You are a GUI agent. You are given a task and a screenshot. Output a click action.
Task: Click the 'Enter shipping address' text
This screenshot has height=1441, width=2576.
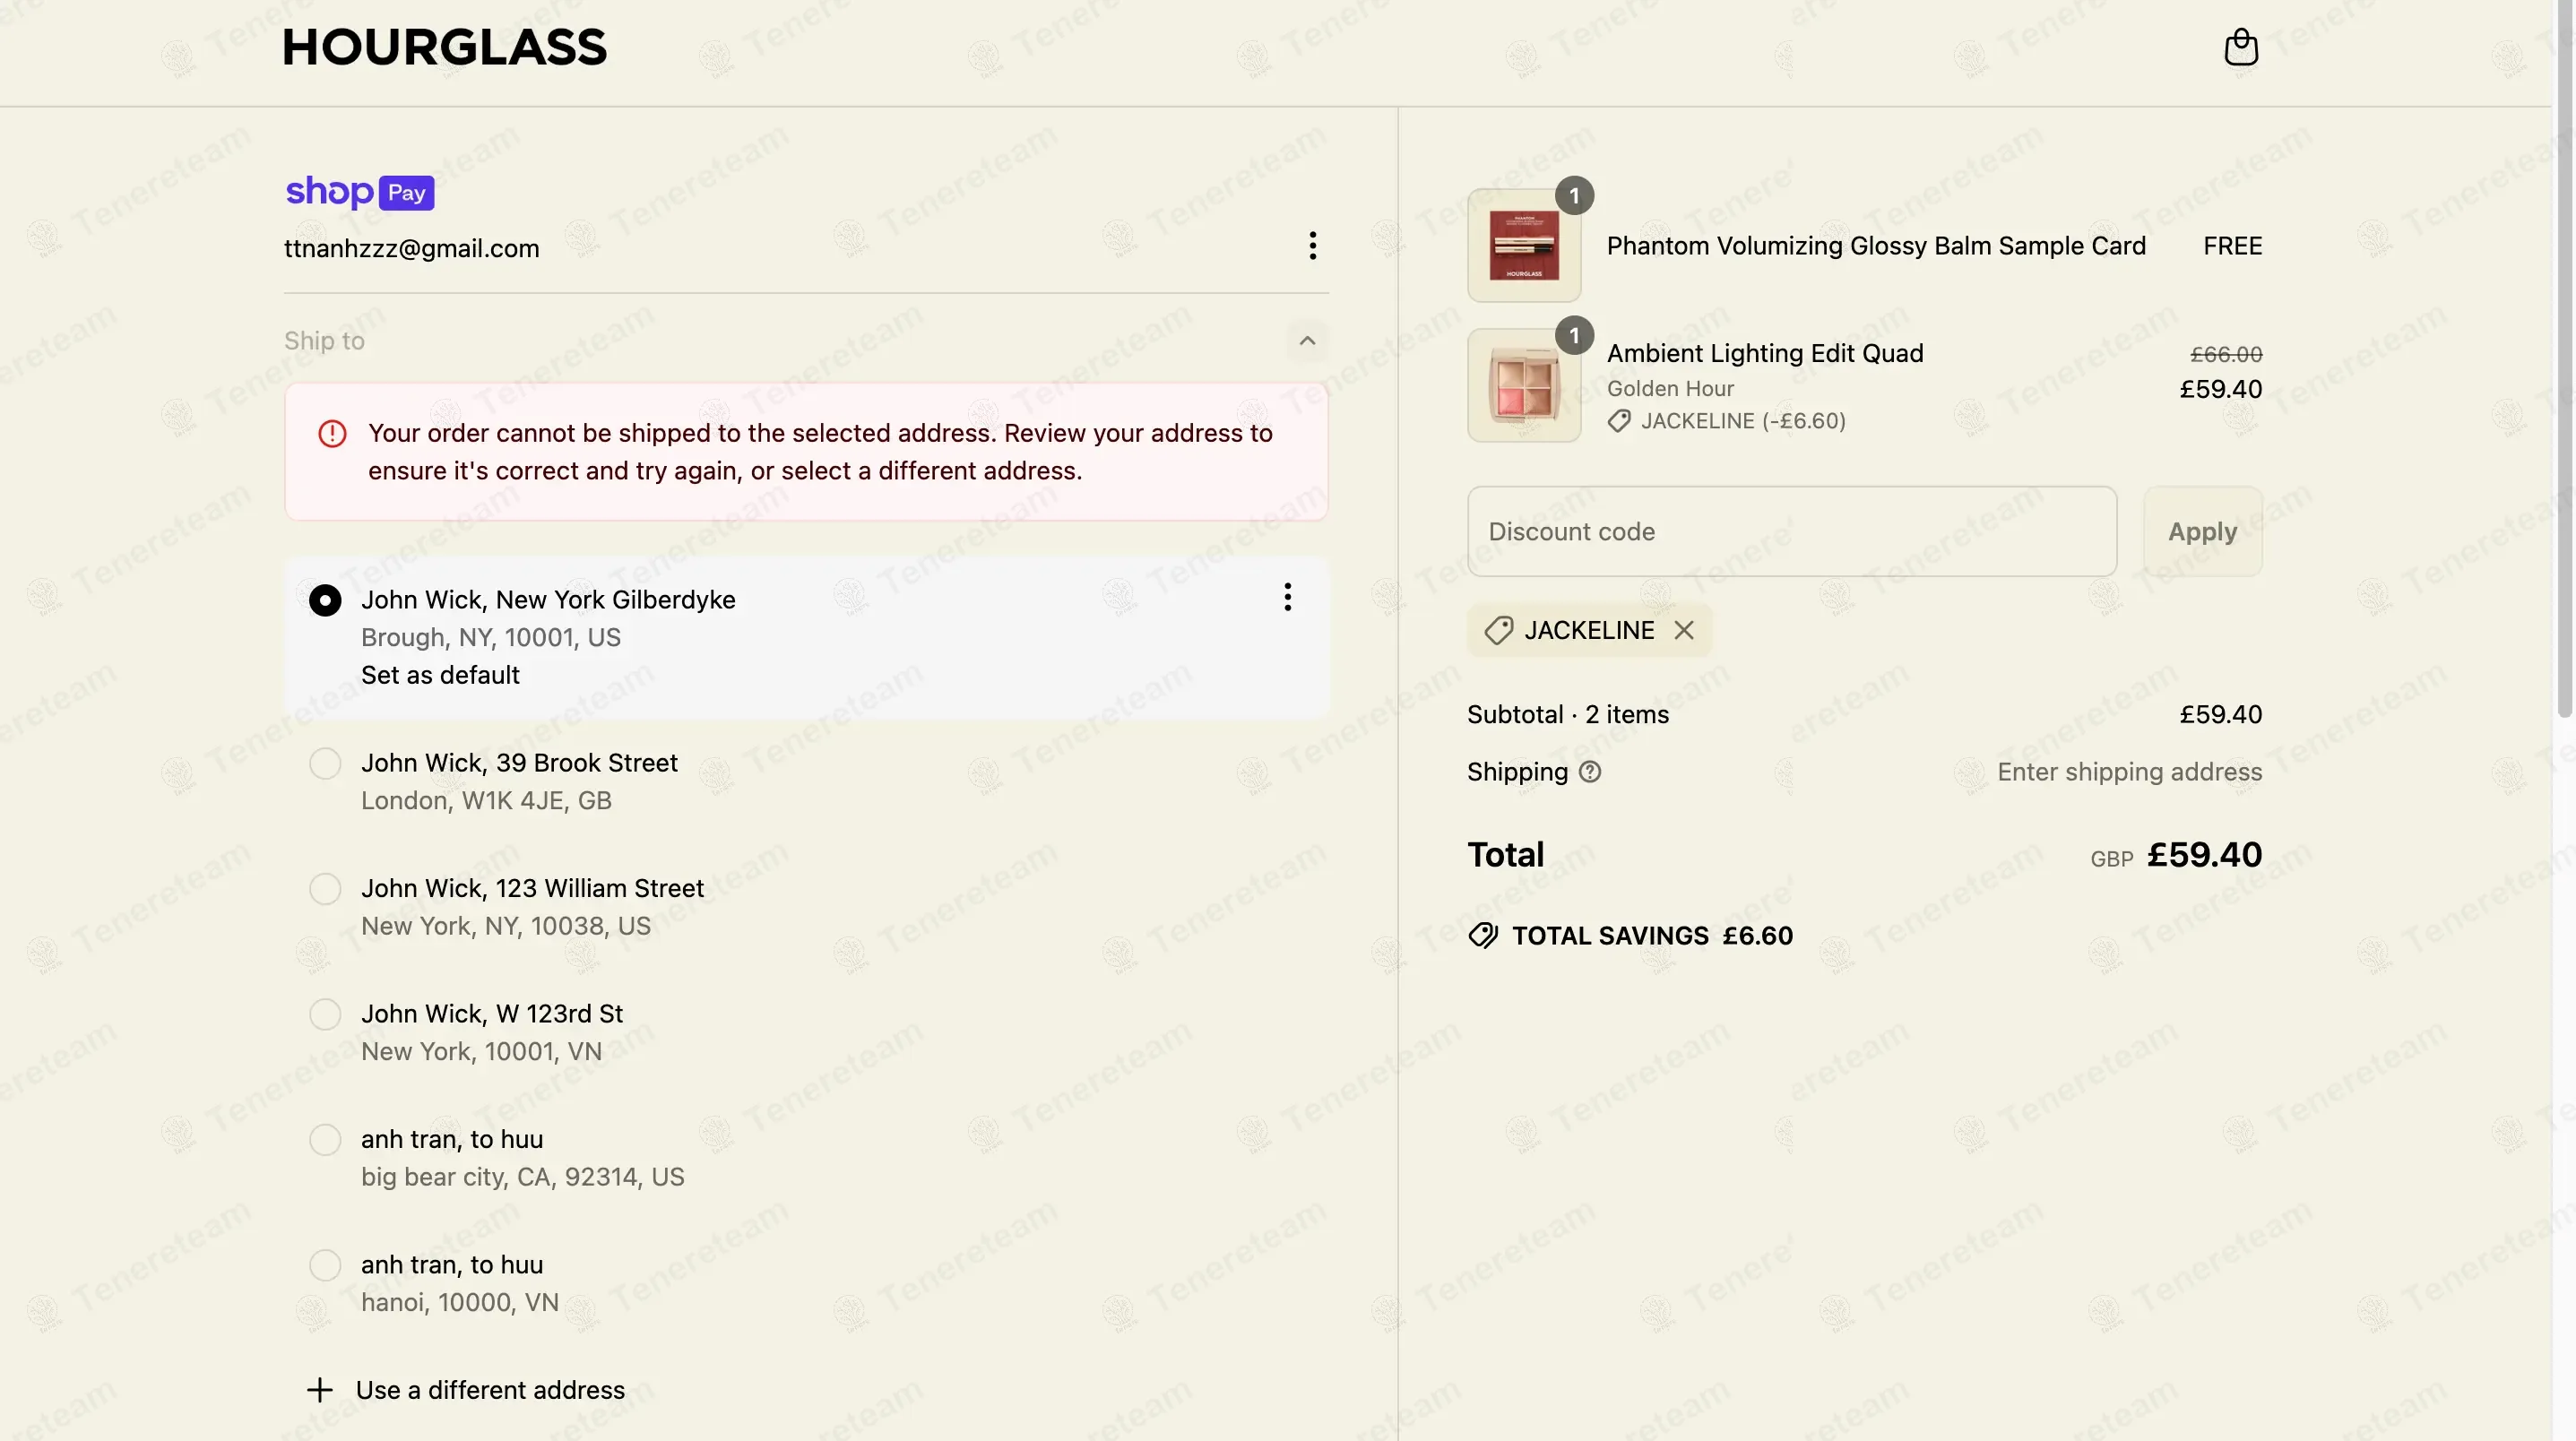click(2129, 772)
